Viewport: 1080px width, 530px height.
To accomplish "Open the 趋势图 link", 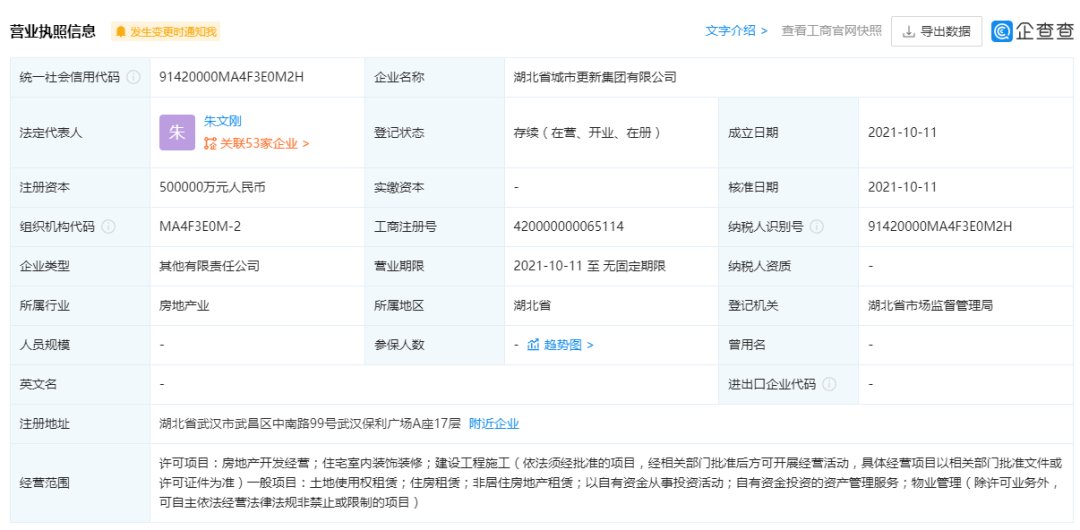I will pyautogui.click(x=568, y=345).
